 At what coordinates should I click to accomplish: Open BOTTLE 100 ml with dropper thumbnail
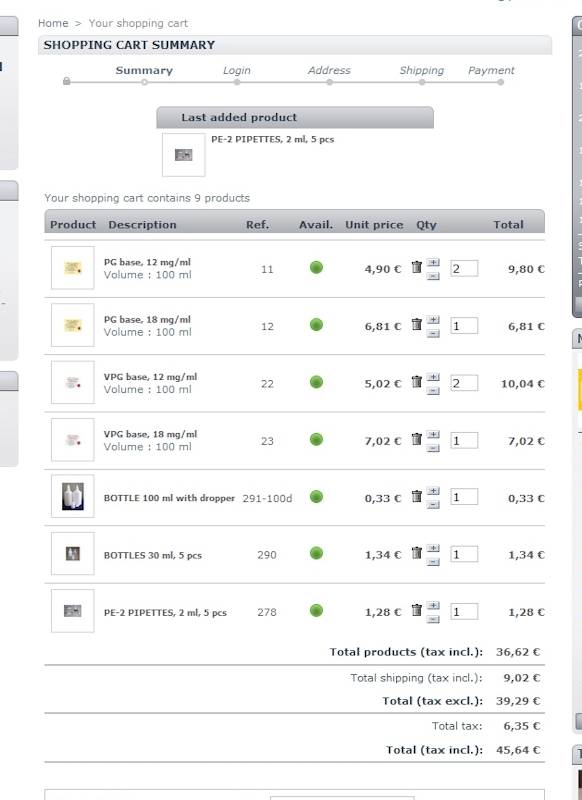[x=72, y=496]
